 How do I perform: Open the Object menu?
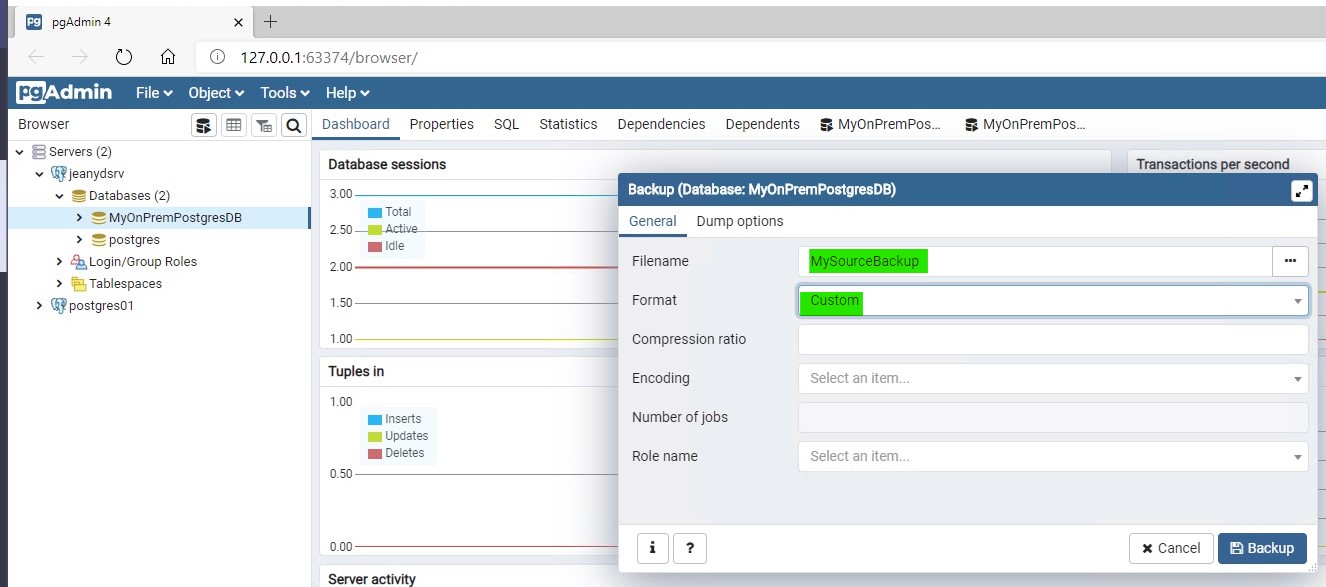click(x=216, y=93)
